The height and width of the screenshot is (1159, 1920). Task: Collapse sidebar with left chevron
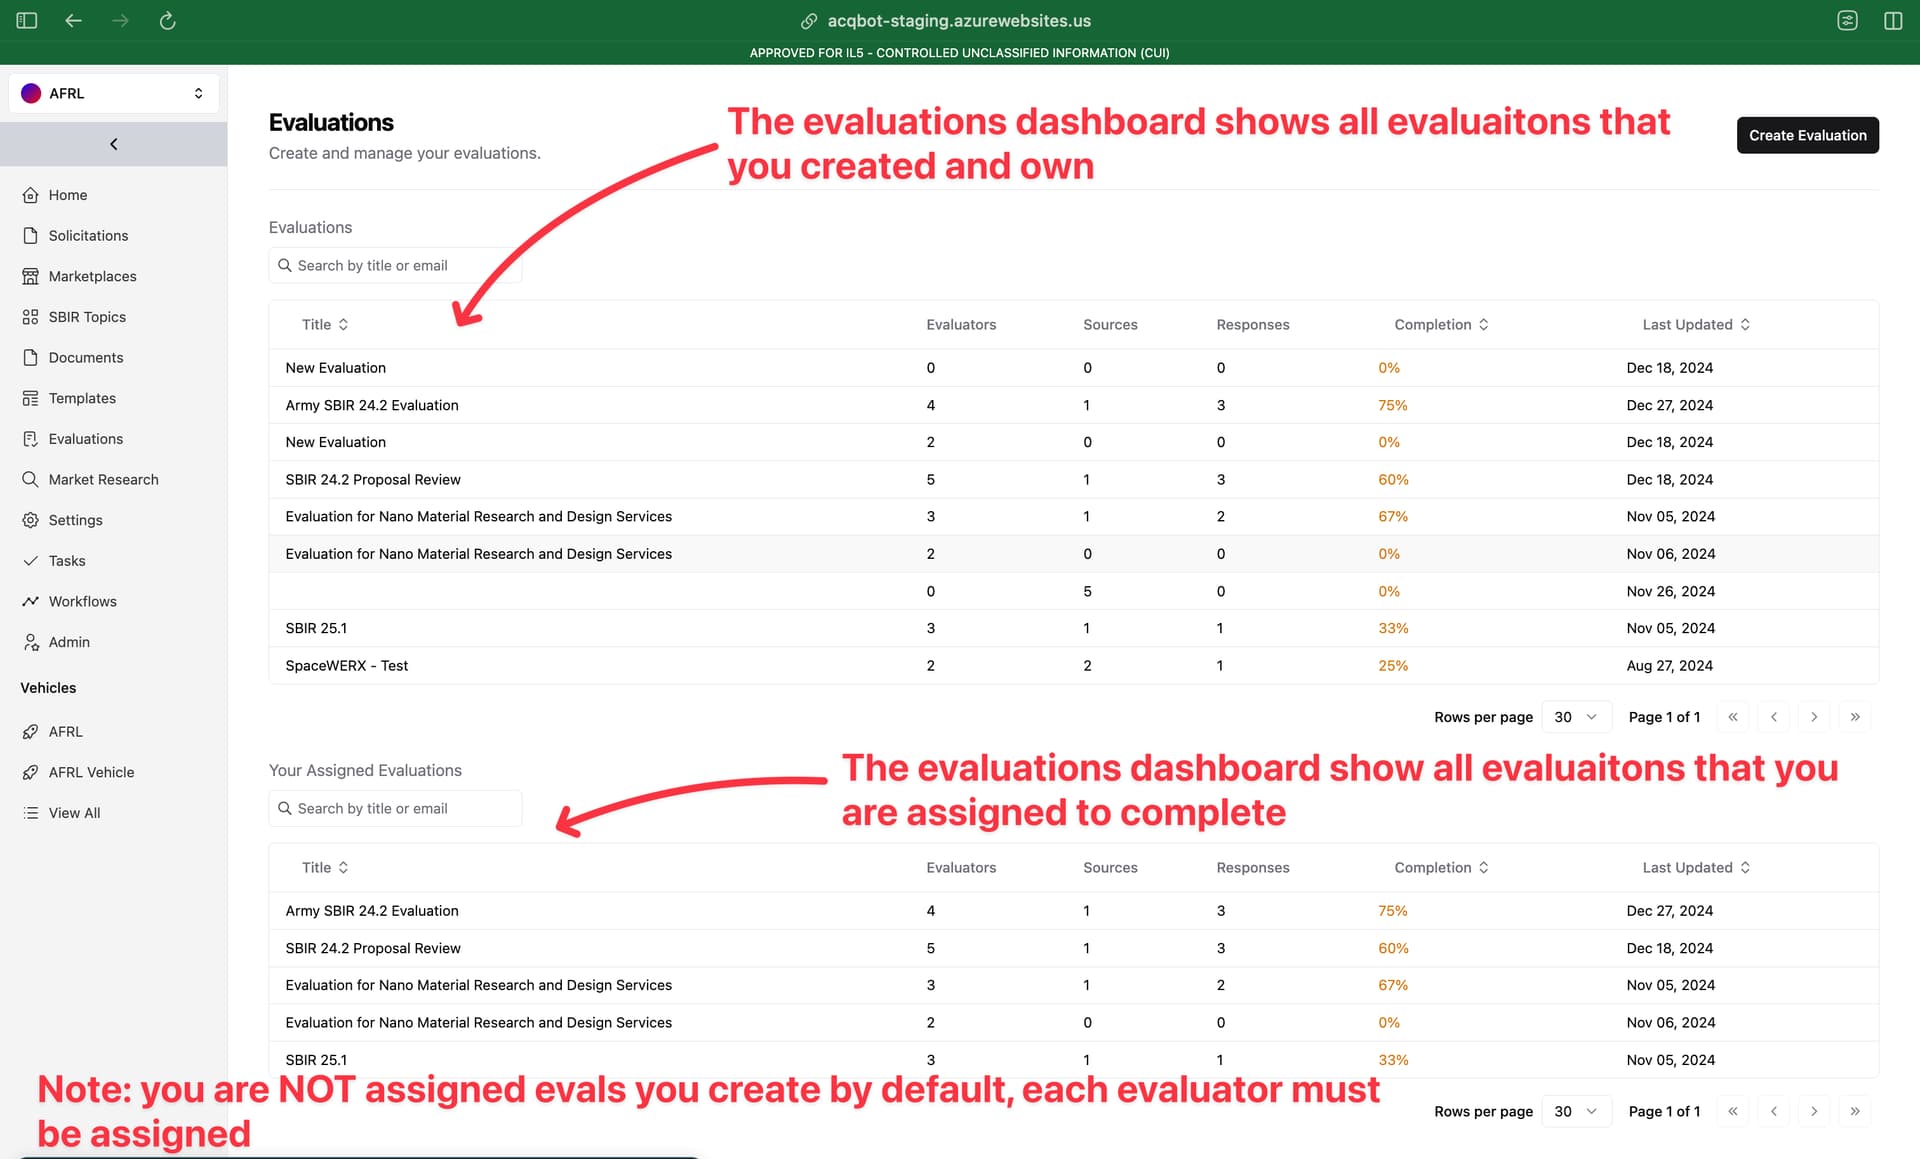click(114, 144)
